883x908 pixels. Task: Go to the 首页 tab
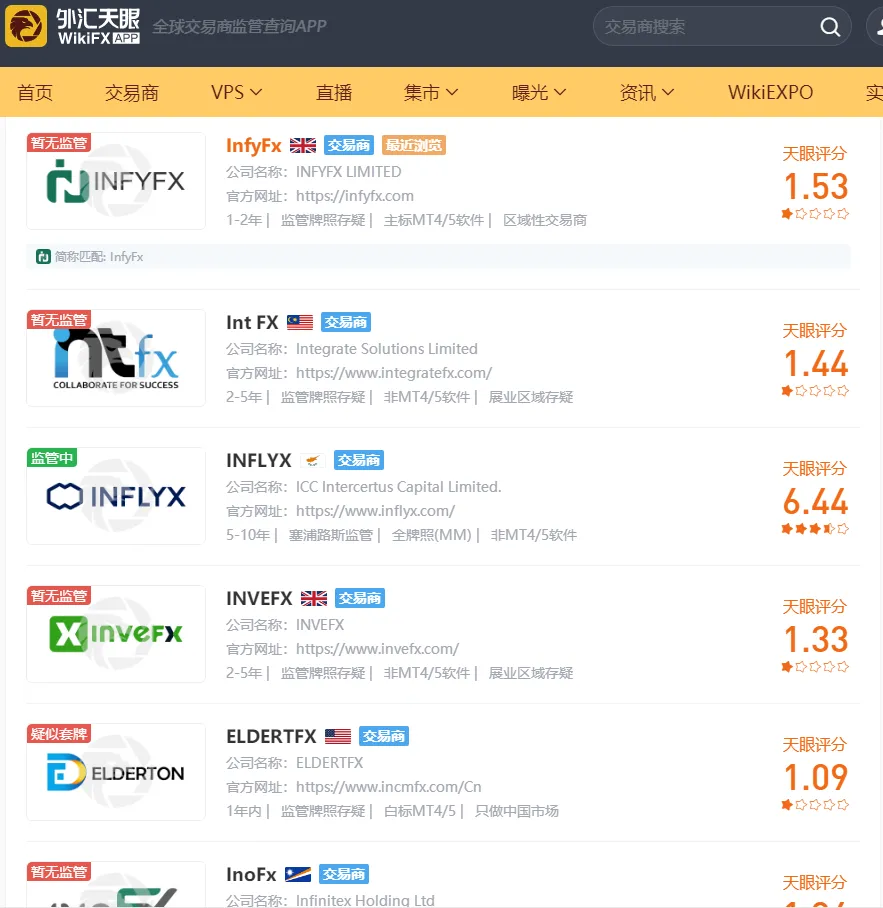35,92
